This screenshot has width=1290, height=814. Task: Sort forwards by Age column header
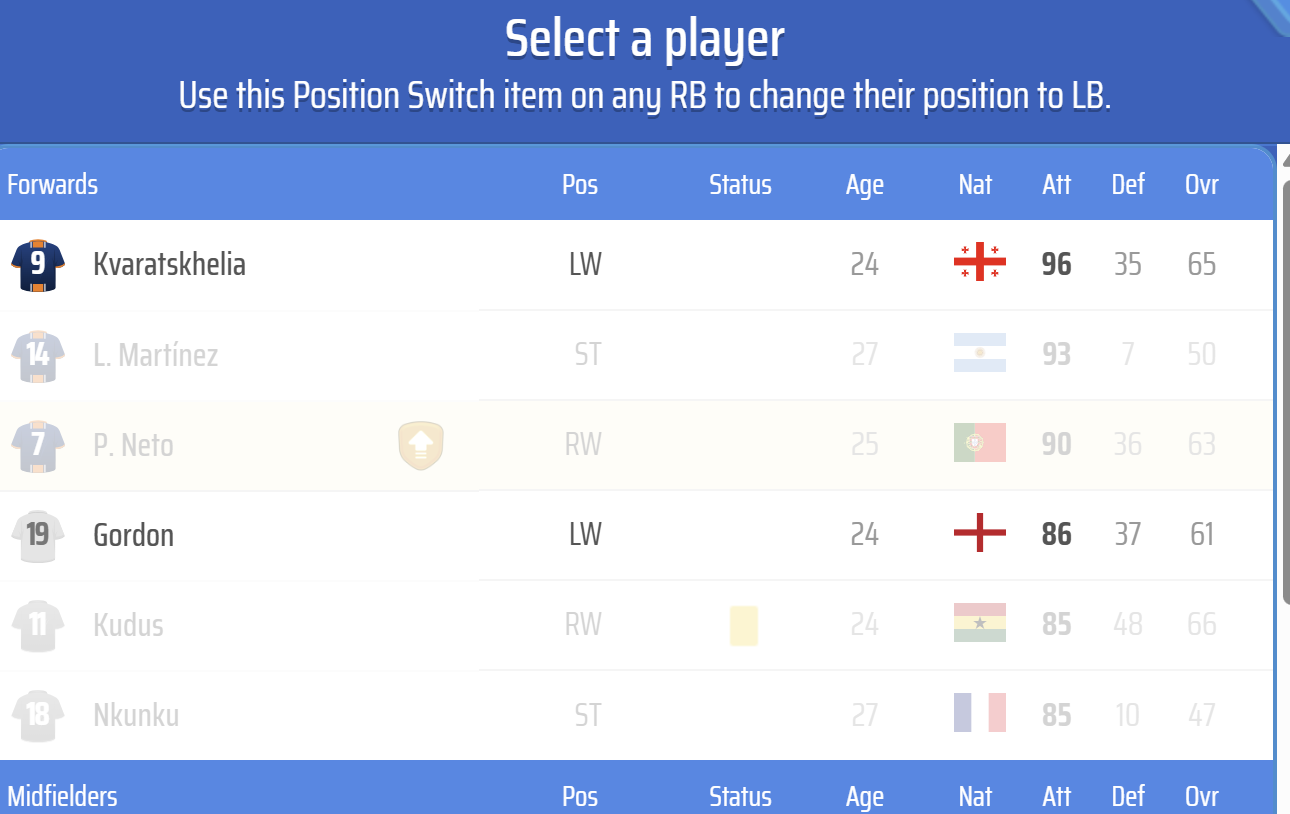point(864,184)
